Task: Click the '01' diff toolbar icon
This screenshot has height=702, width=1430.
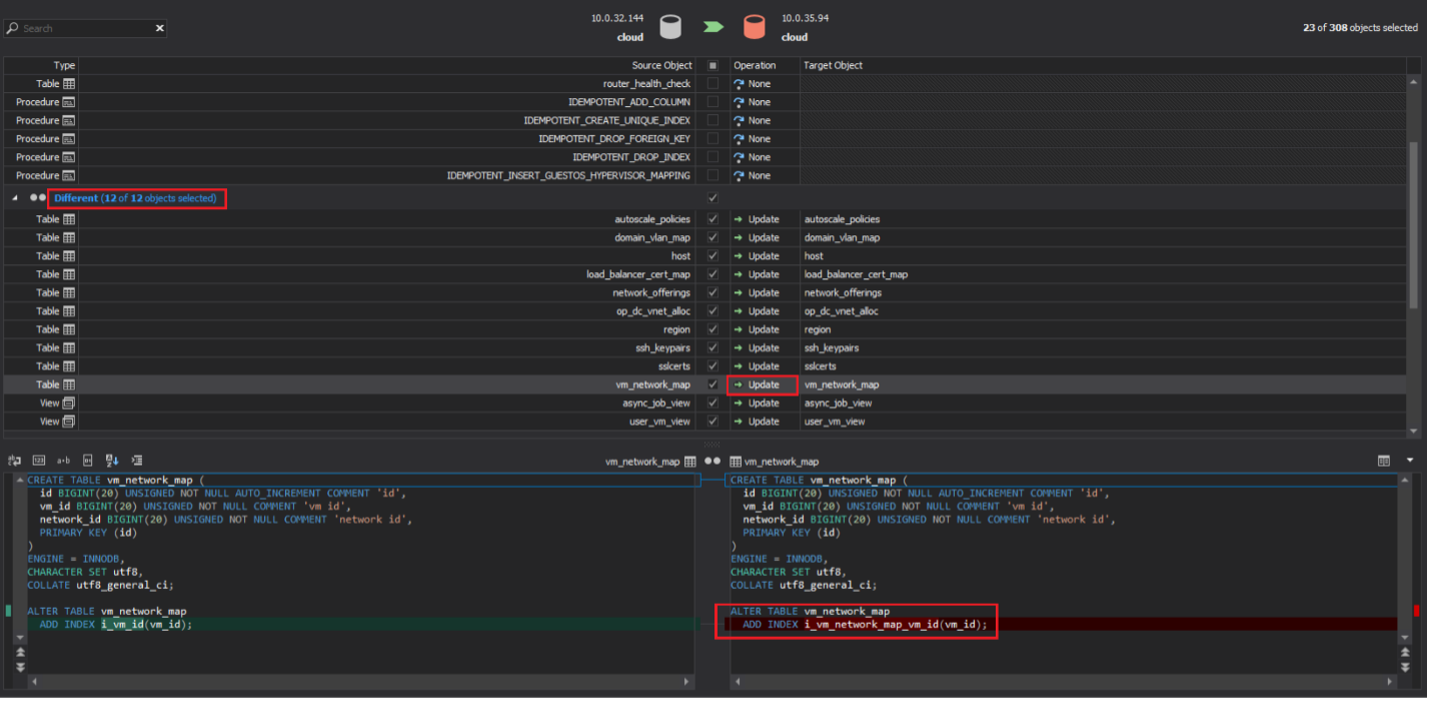Action: pyautogui.click(x=87, y=461)
